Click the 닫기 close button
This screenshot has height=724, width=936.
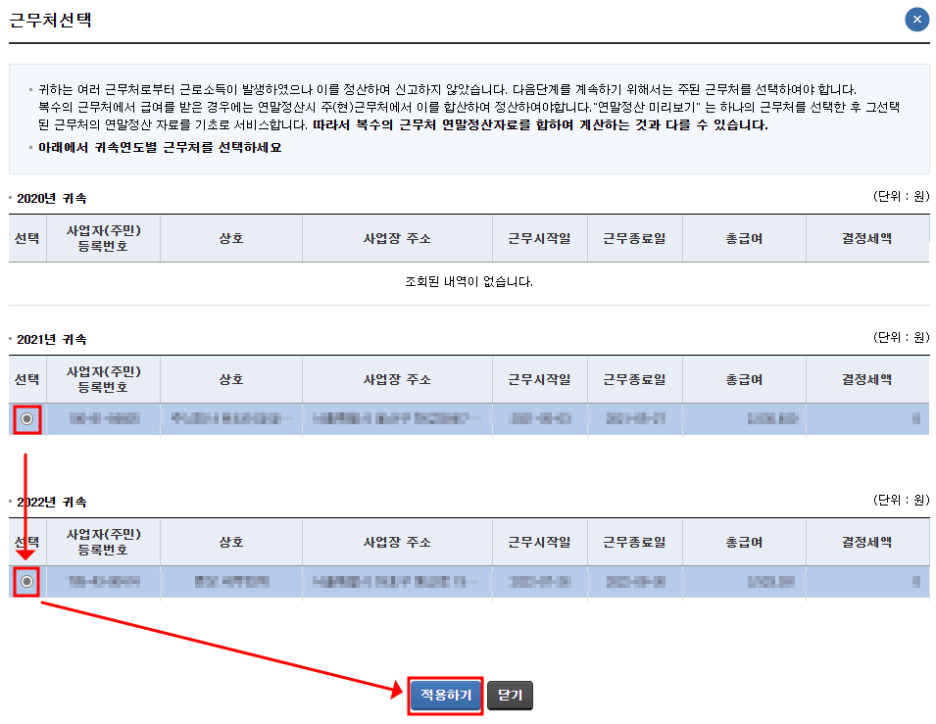509,695
